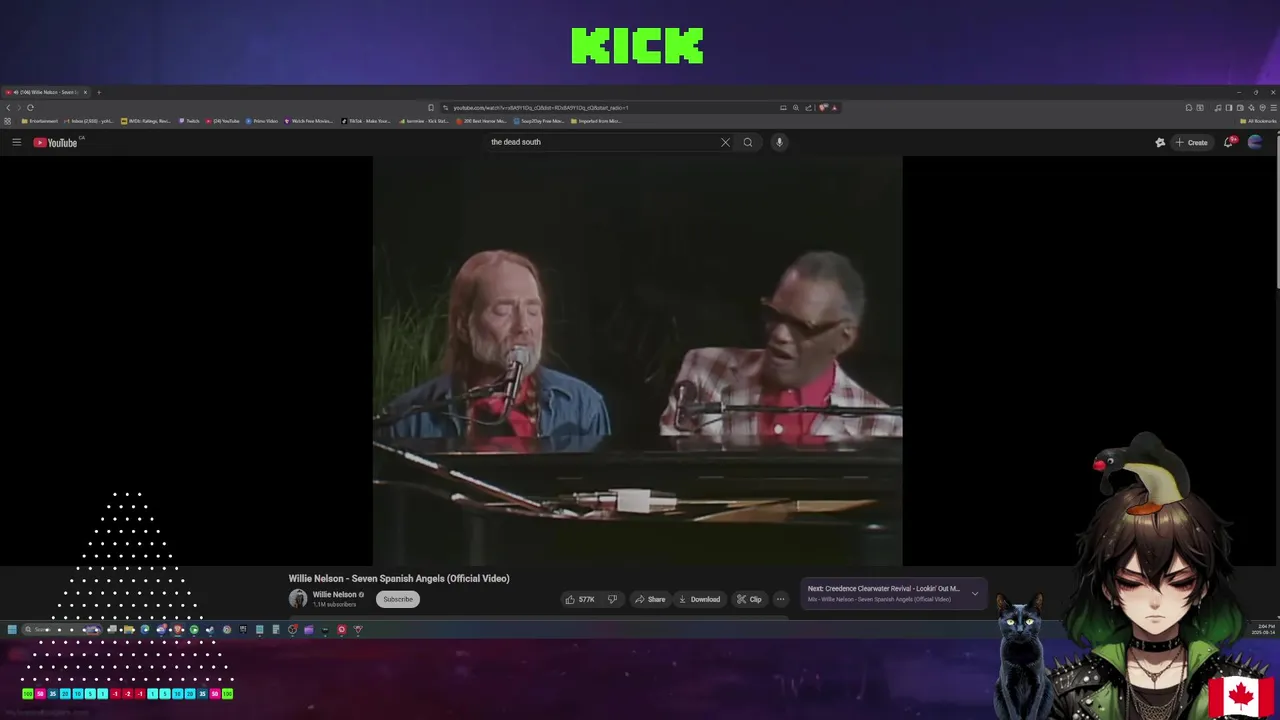Open more actions three-dot menu
The image size is (1280, 720).
pos(780,599)
